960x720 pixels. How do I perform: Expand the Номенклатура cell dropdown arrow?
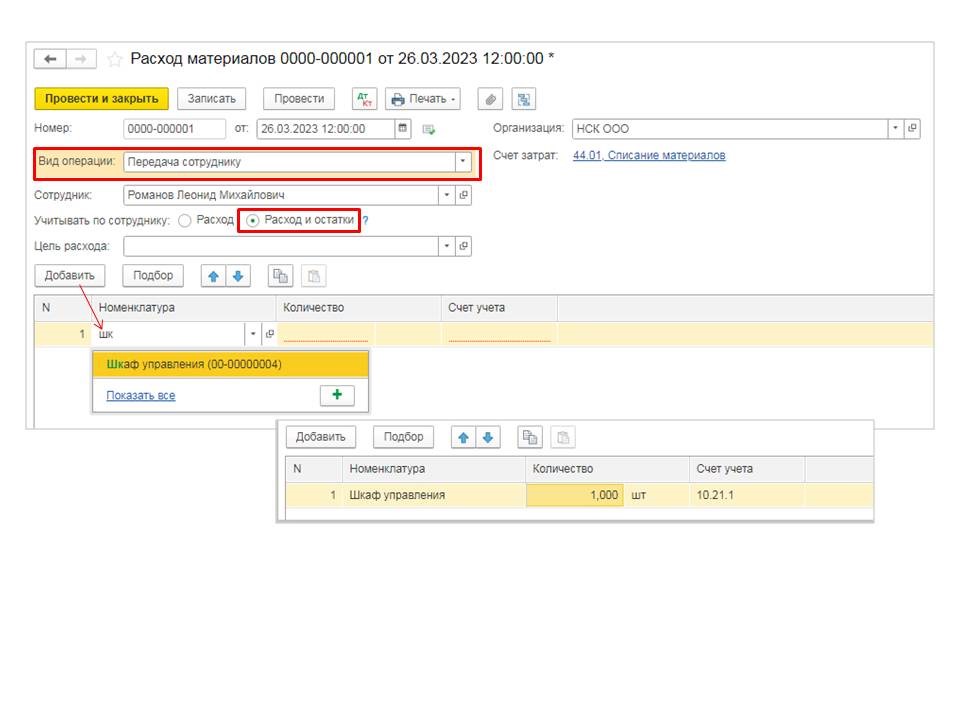click(253, 334)
